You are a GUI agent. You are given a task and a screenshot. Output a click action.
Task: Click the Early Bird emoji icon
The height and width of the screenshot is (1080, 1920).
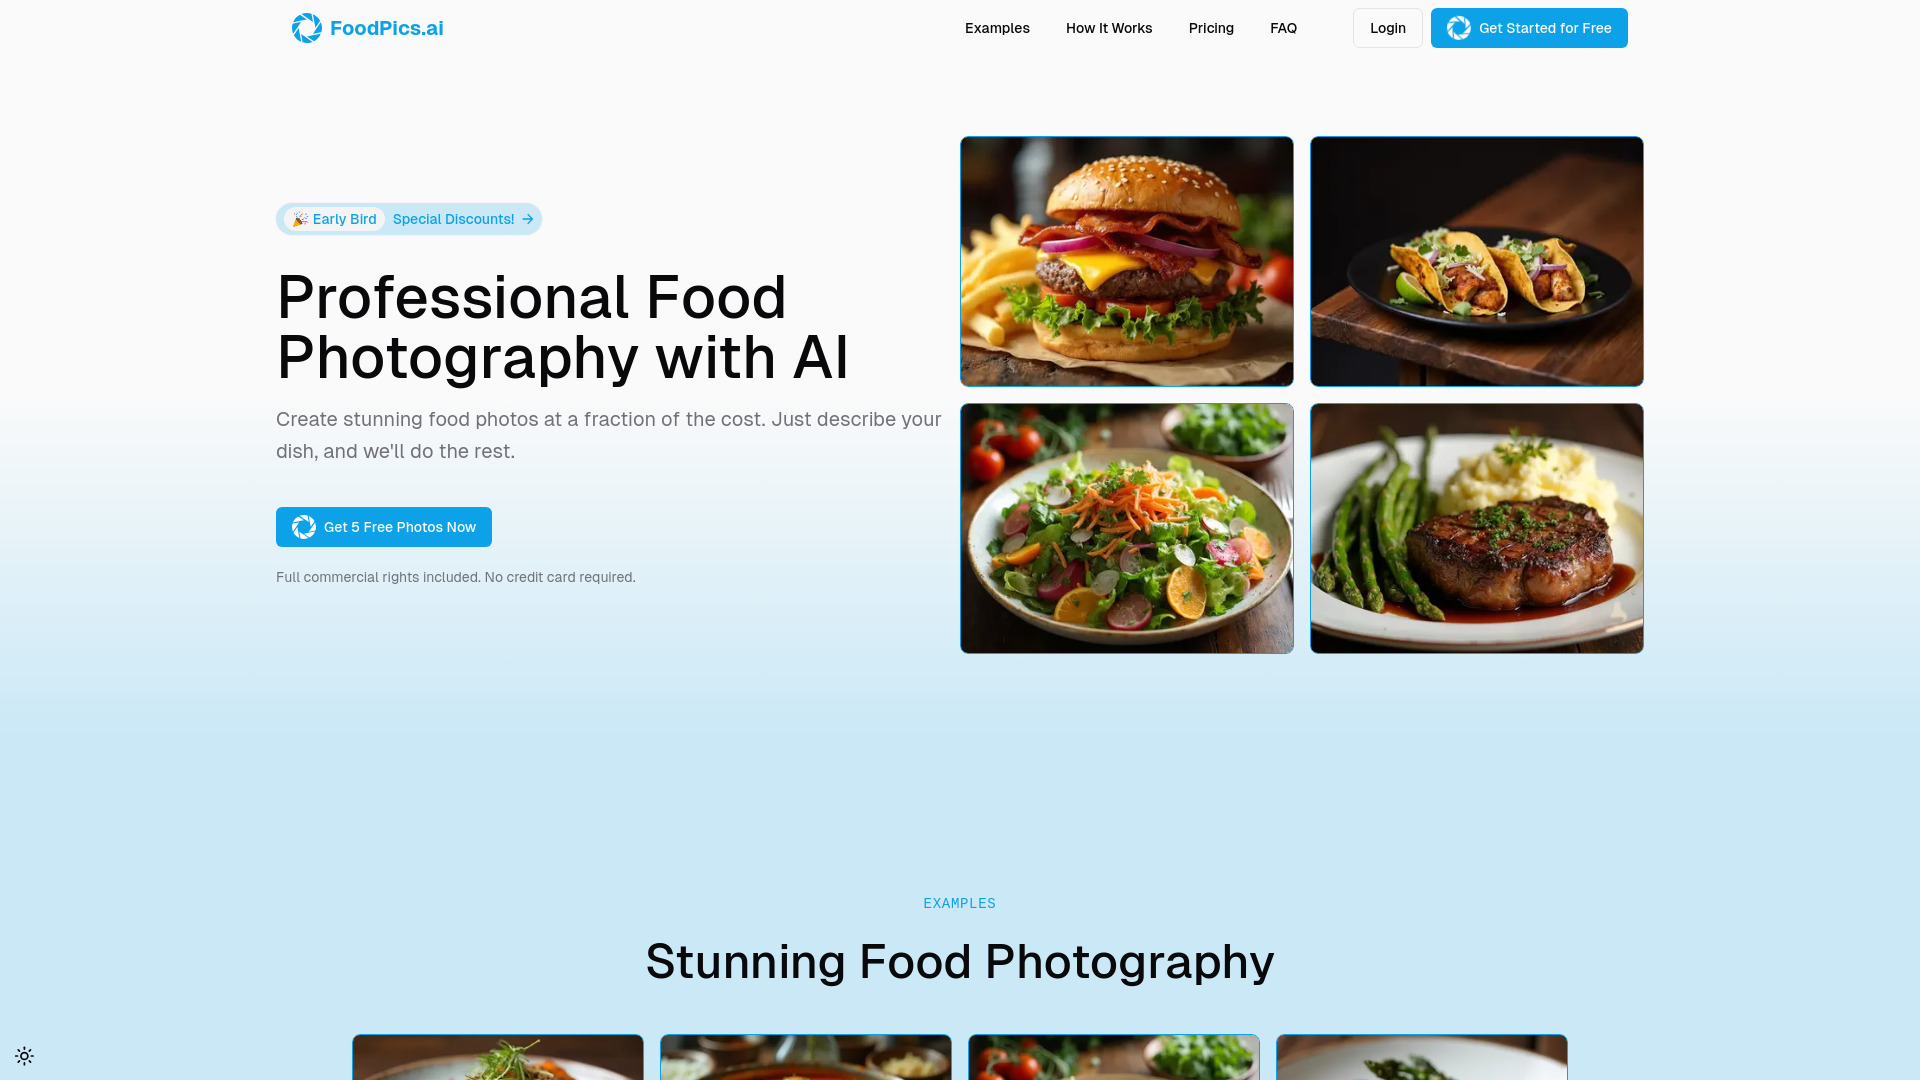point(298,219)
